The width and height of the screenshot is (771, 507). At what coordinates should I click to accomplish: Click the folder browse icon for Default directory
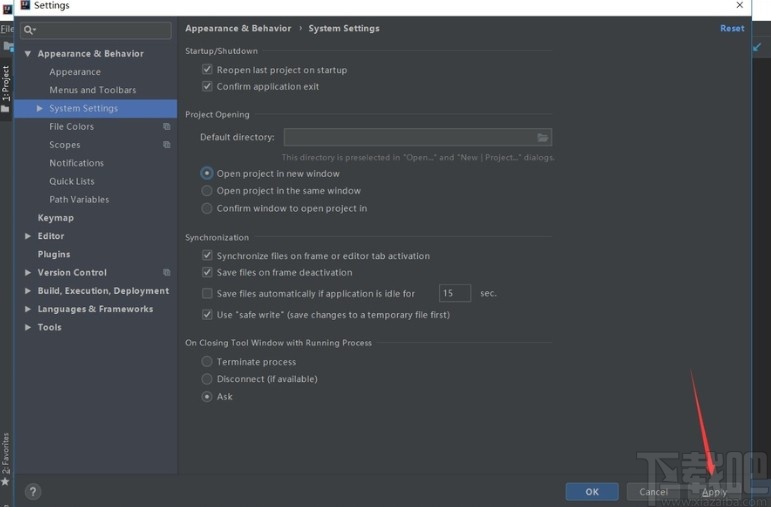pyautogui.click(x=543, y=138)
